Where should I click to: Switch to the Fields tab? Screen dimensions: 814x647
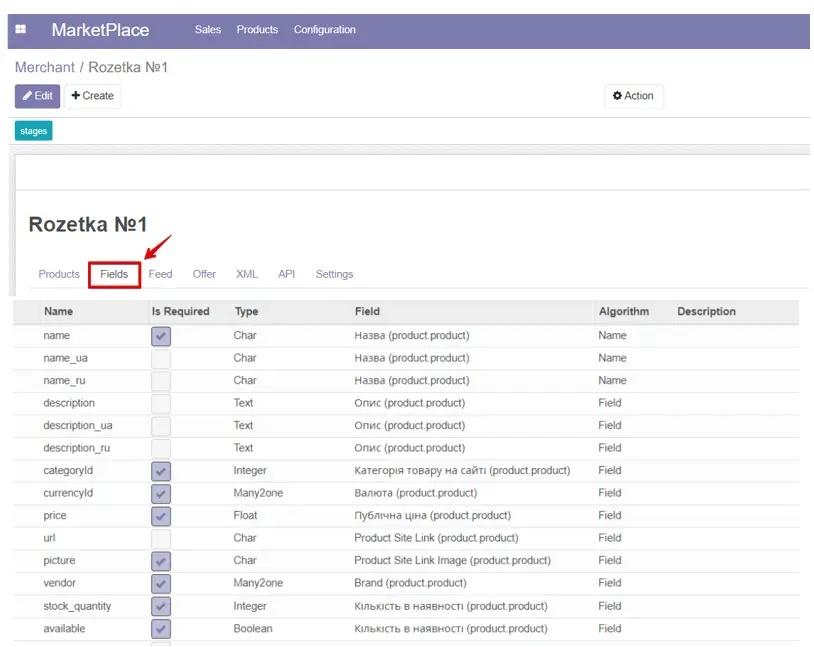tap(114, 274)
